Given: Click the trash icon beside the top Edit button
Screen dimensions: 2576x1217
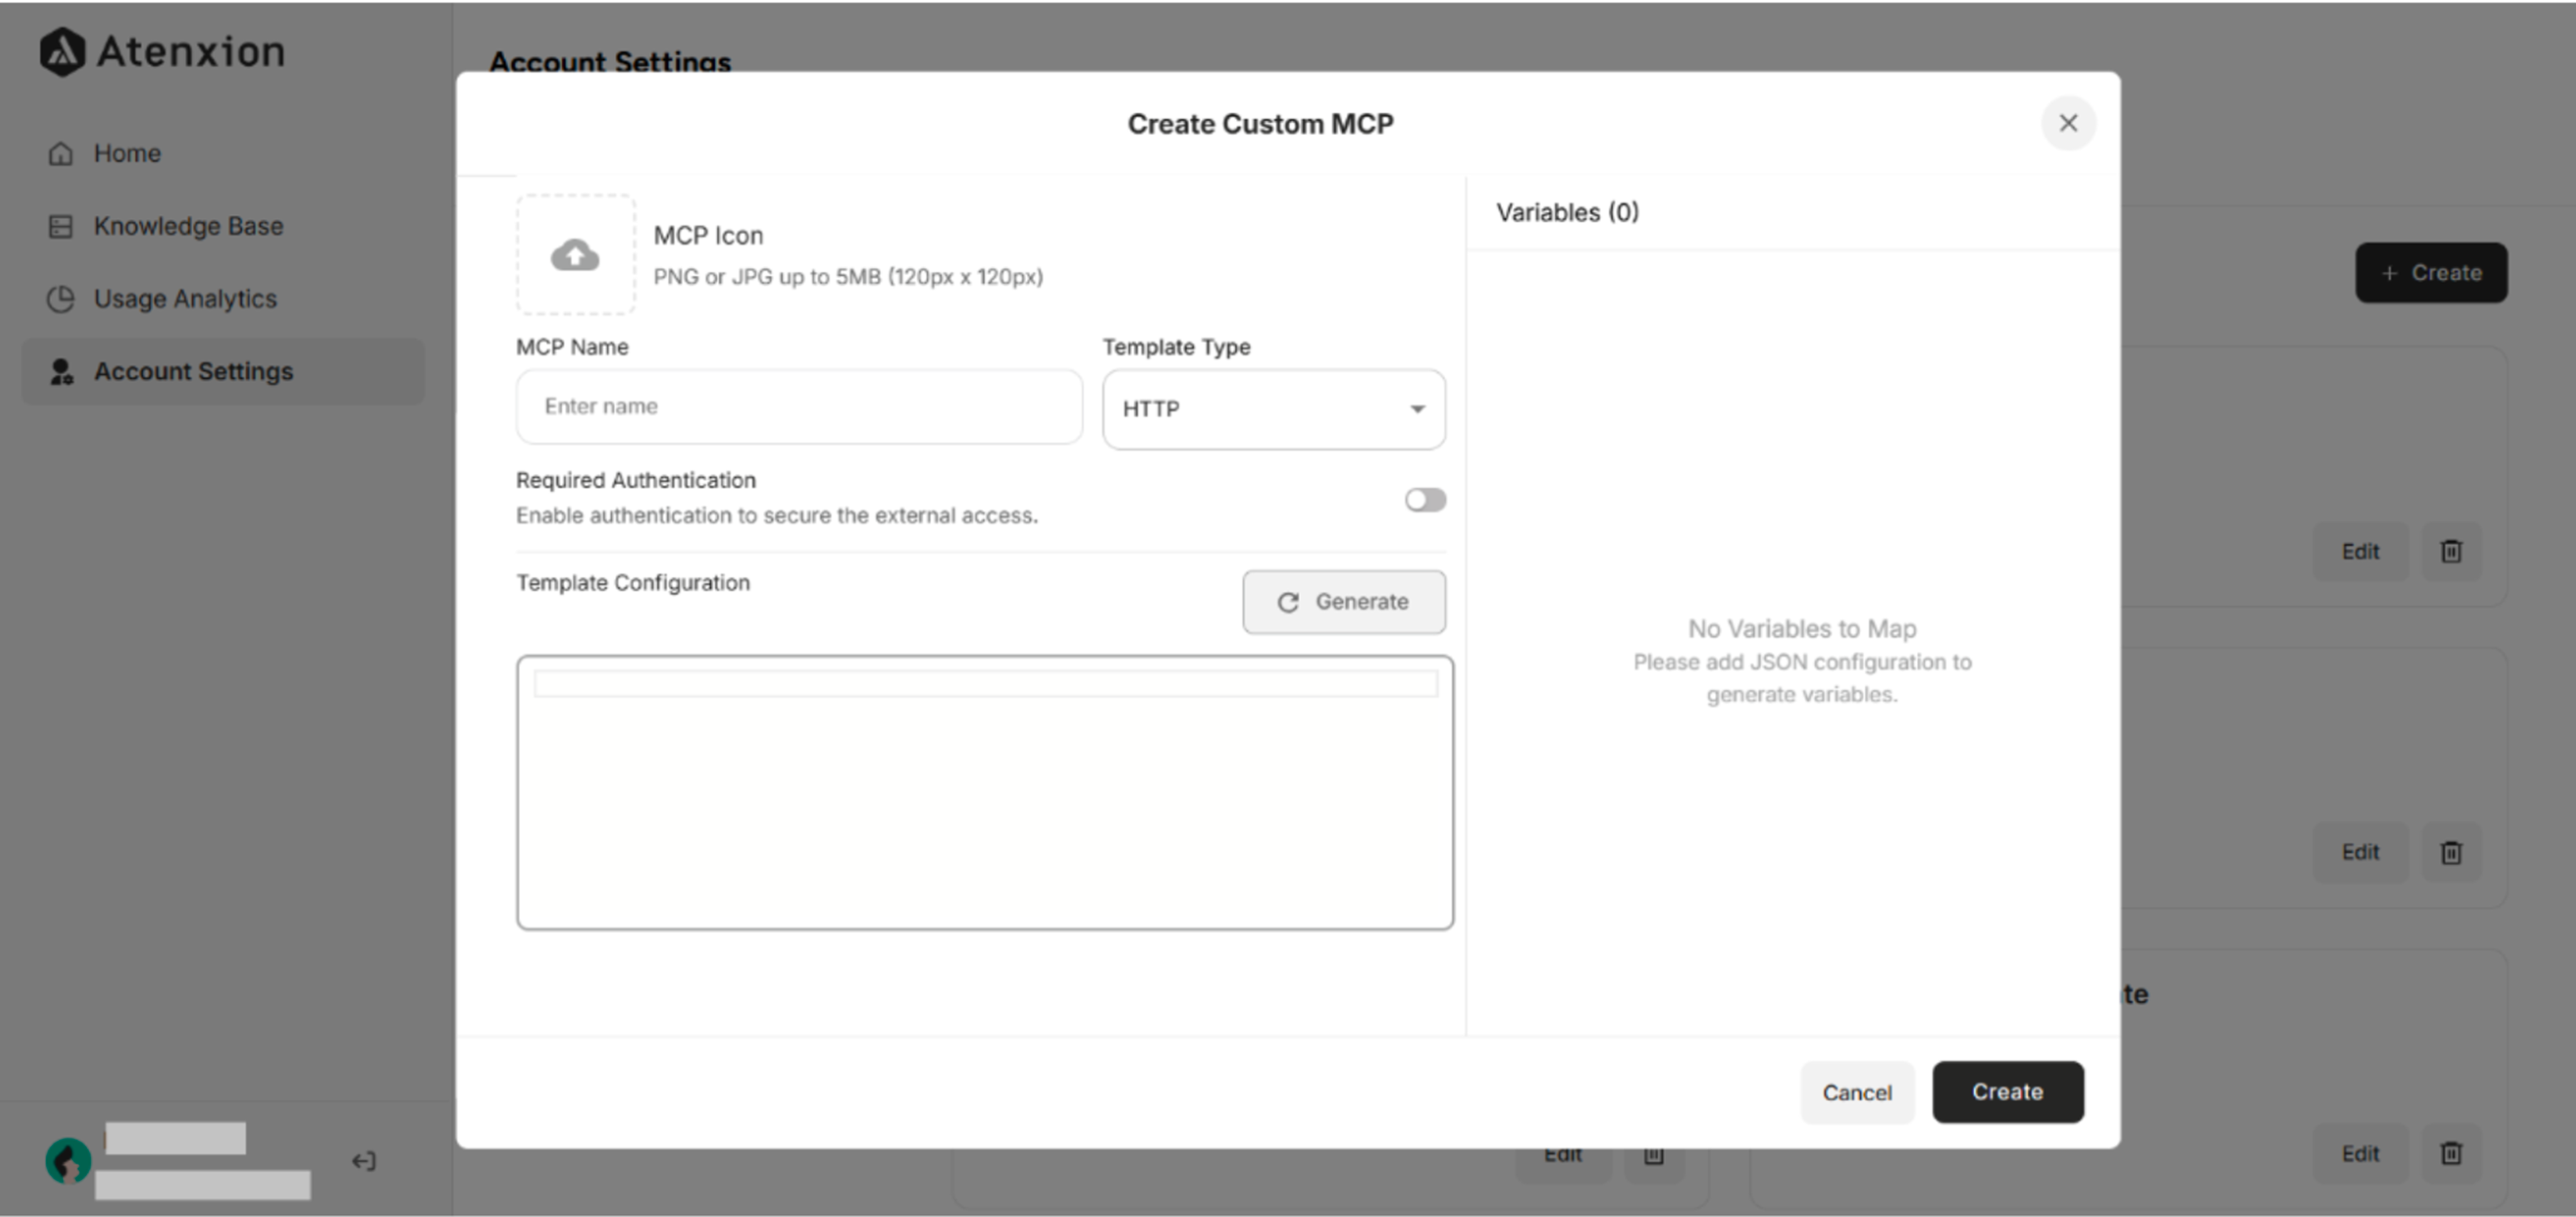Looking at the screenshot, I should [2449, 551].
